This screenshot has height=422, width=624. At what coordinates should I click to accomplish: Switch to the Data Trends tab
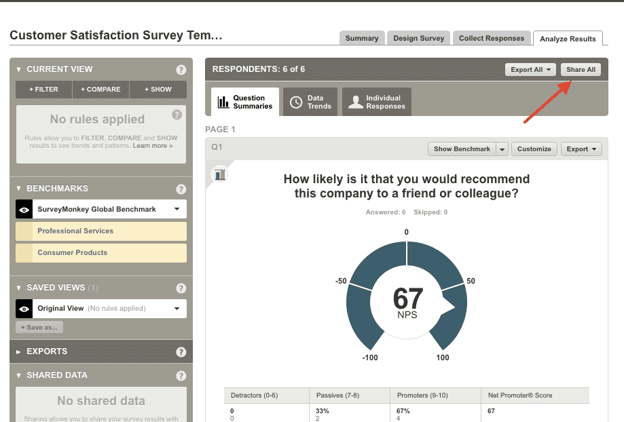309,102
